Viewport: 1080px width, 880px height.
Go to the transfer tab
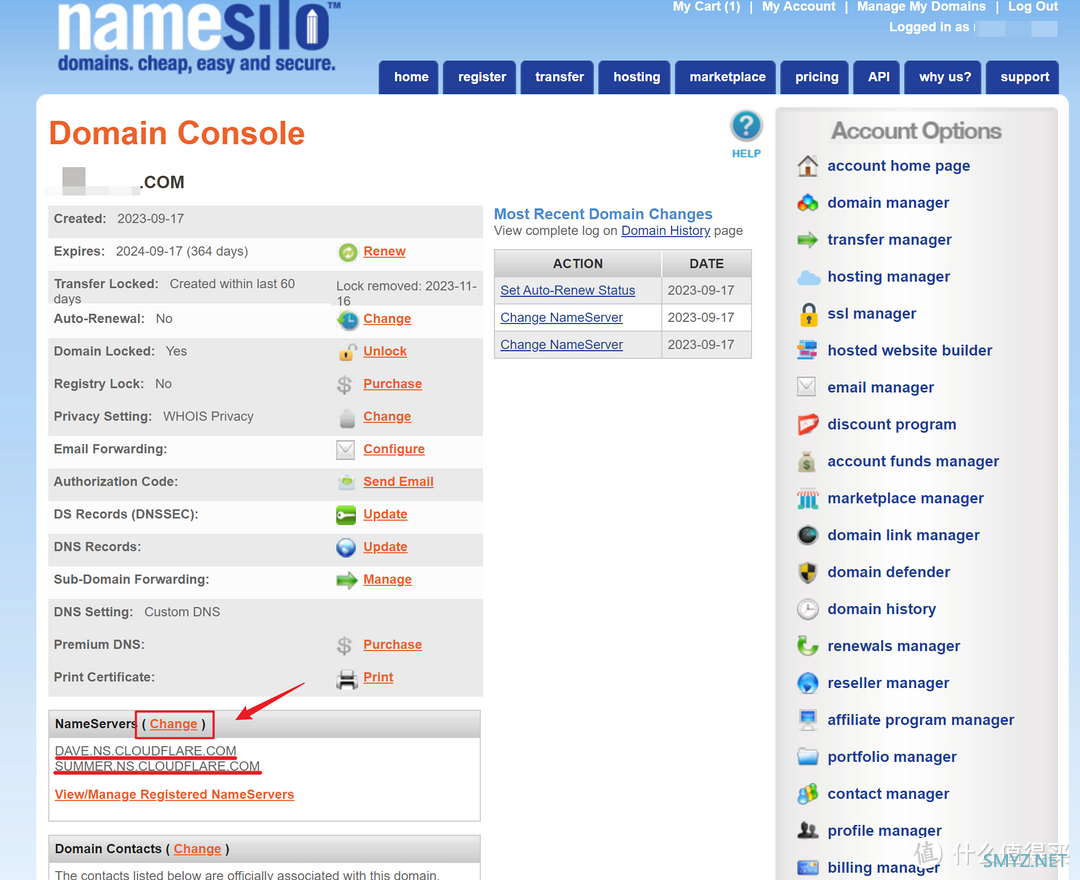[x=559, y=77]
